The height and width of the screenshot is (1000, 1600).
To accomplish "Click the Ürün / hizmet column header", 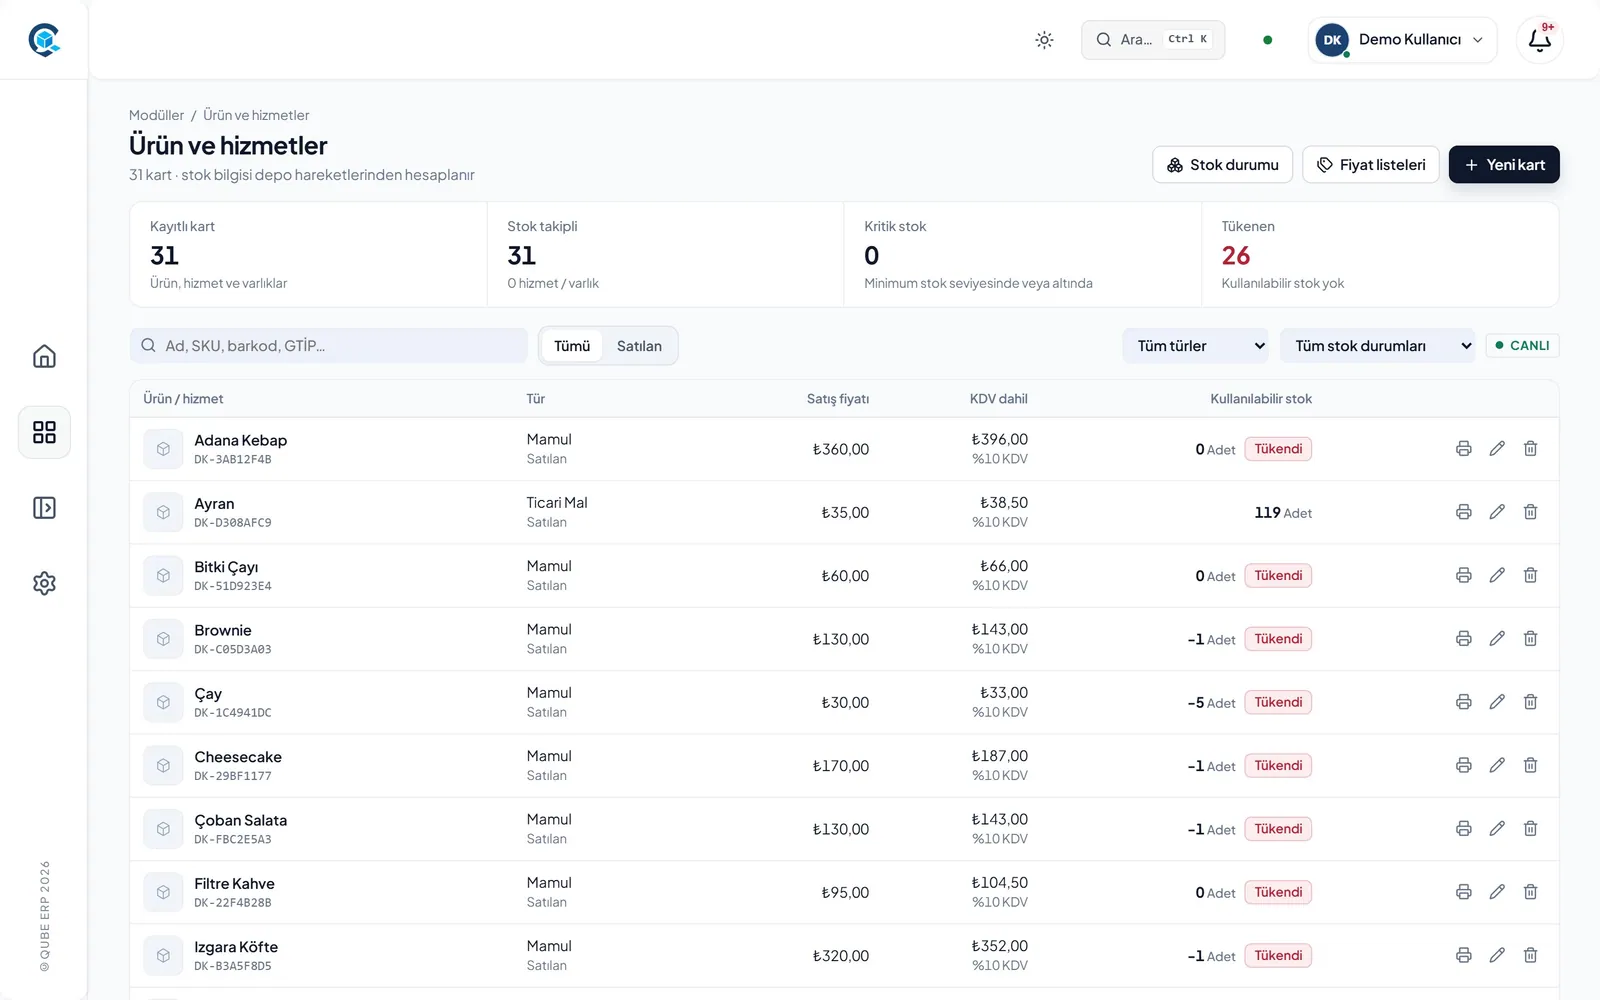I will 183,399.
